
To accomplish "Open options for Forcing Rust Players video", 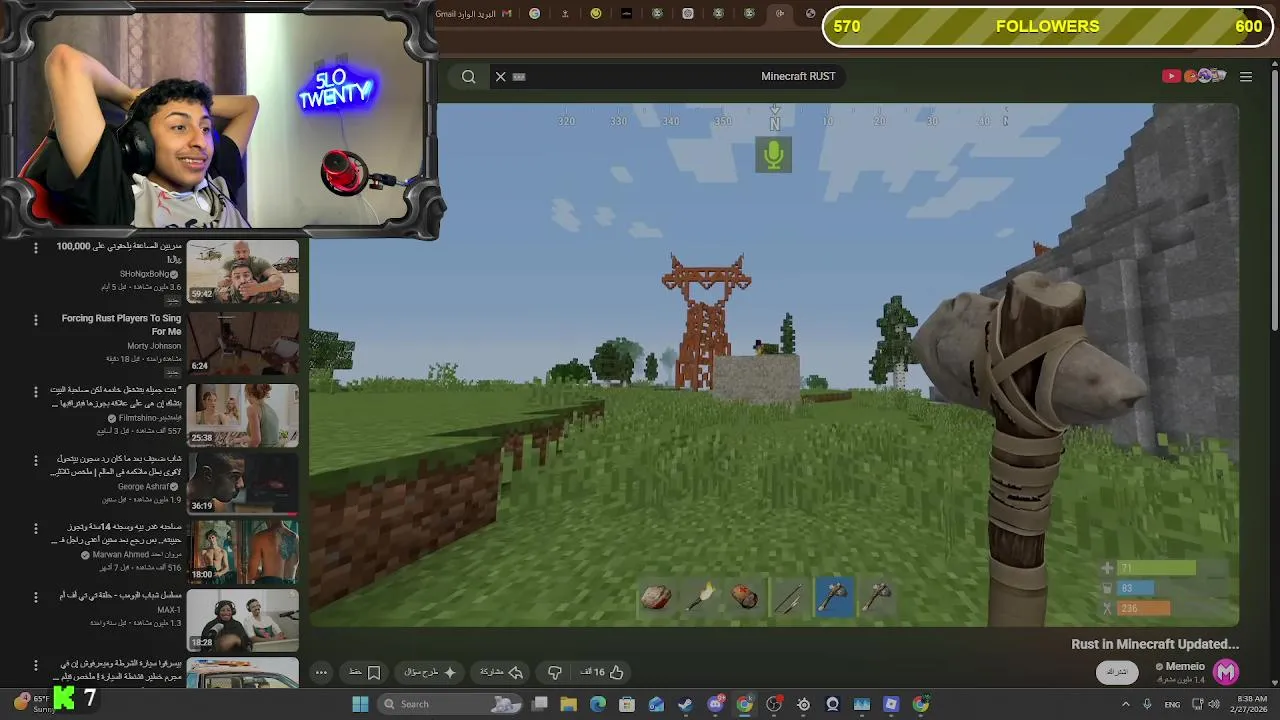I will click(x=36, y=320).
